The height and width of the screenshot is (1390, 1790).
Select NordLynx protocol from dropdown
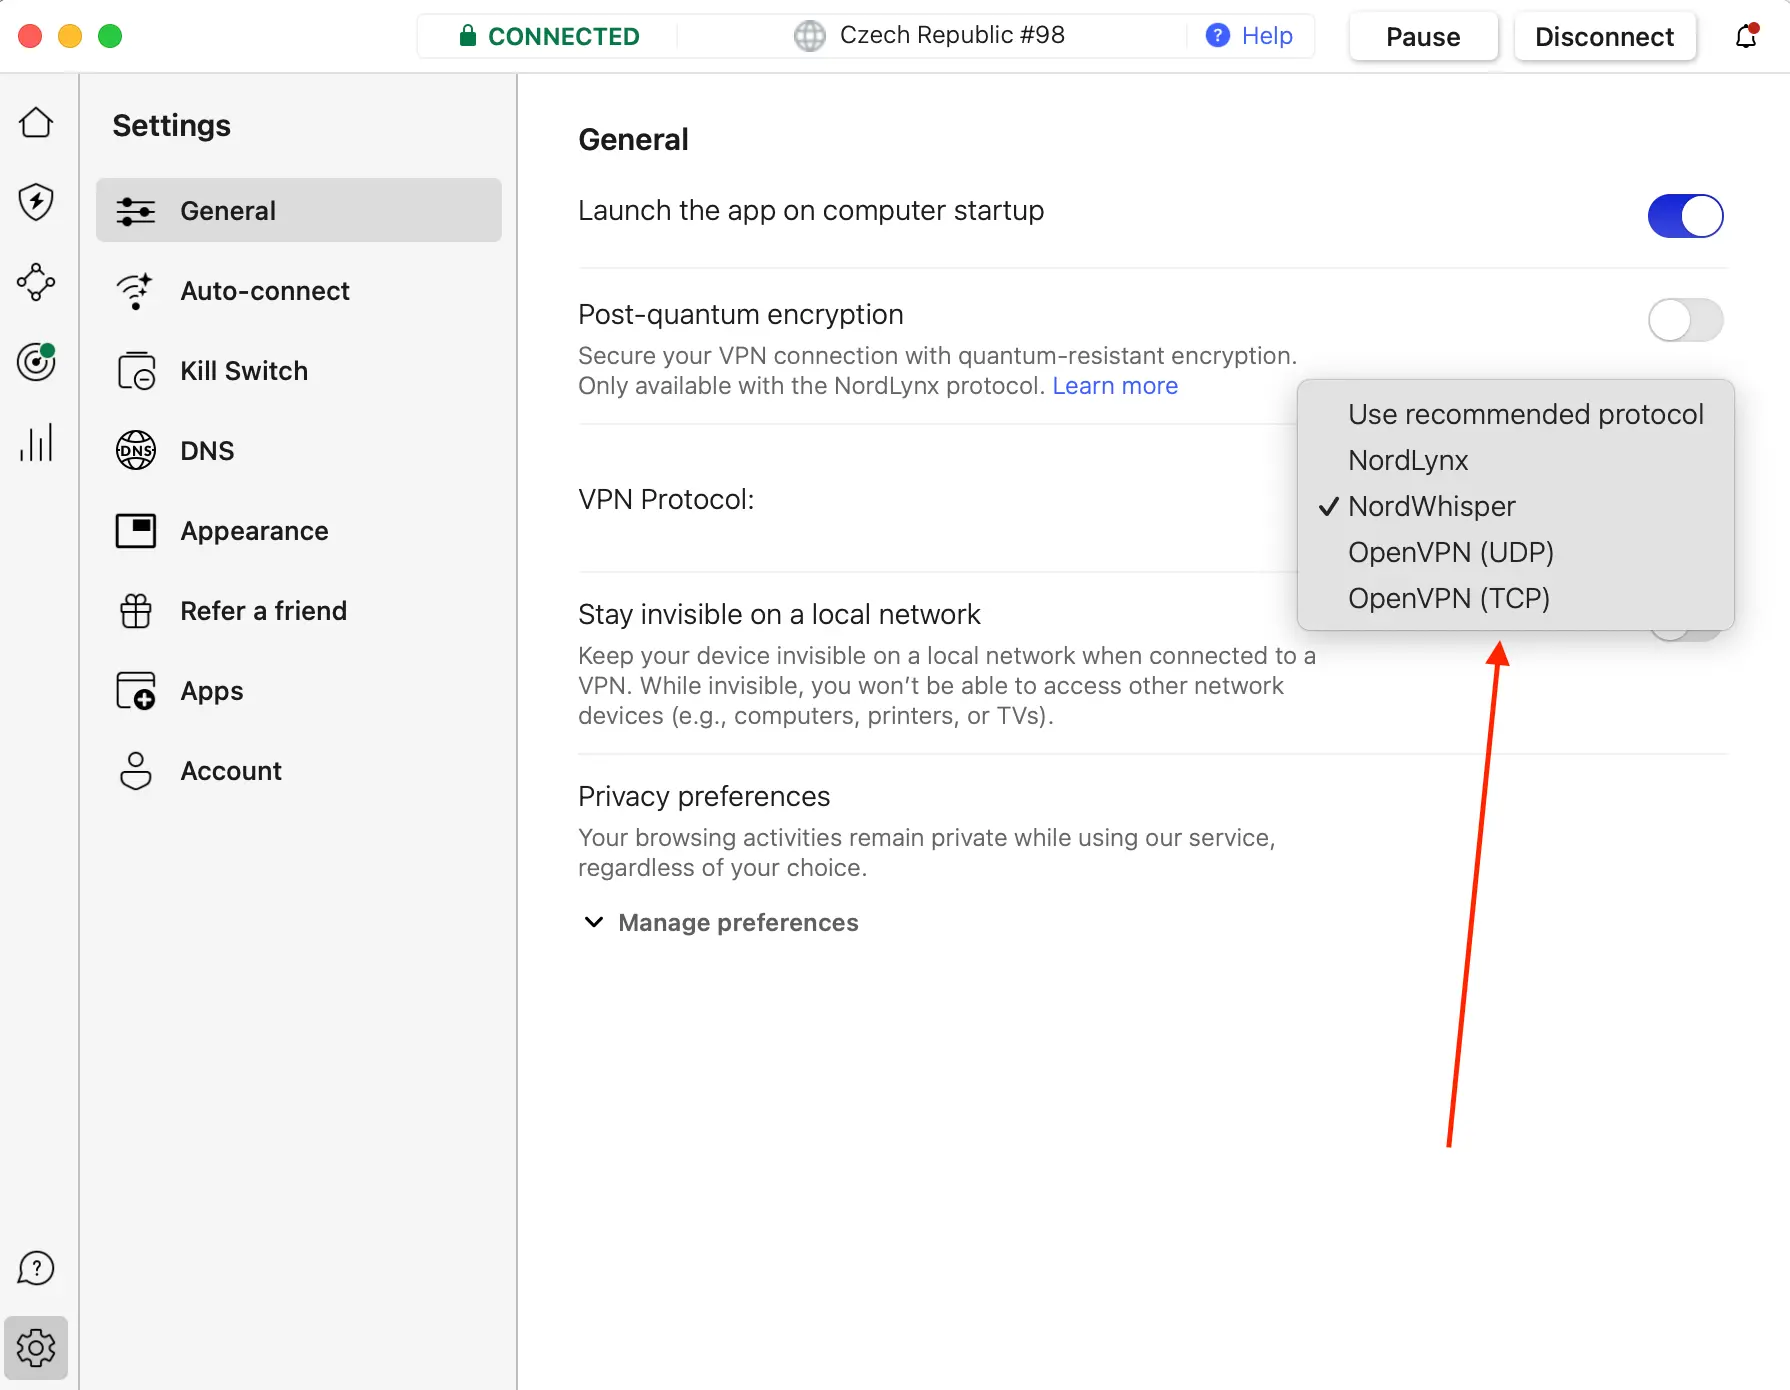pos(1408,460)
